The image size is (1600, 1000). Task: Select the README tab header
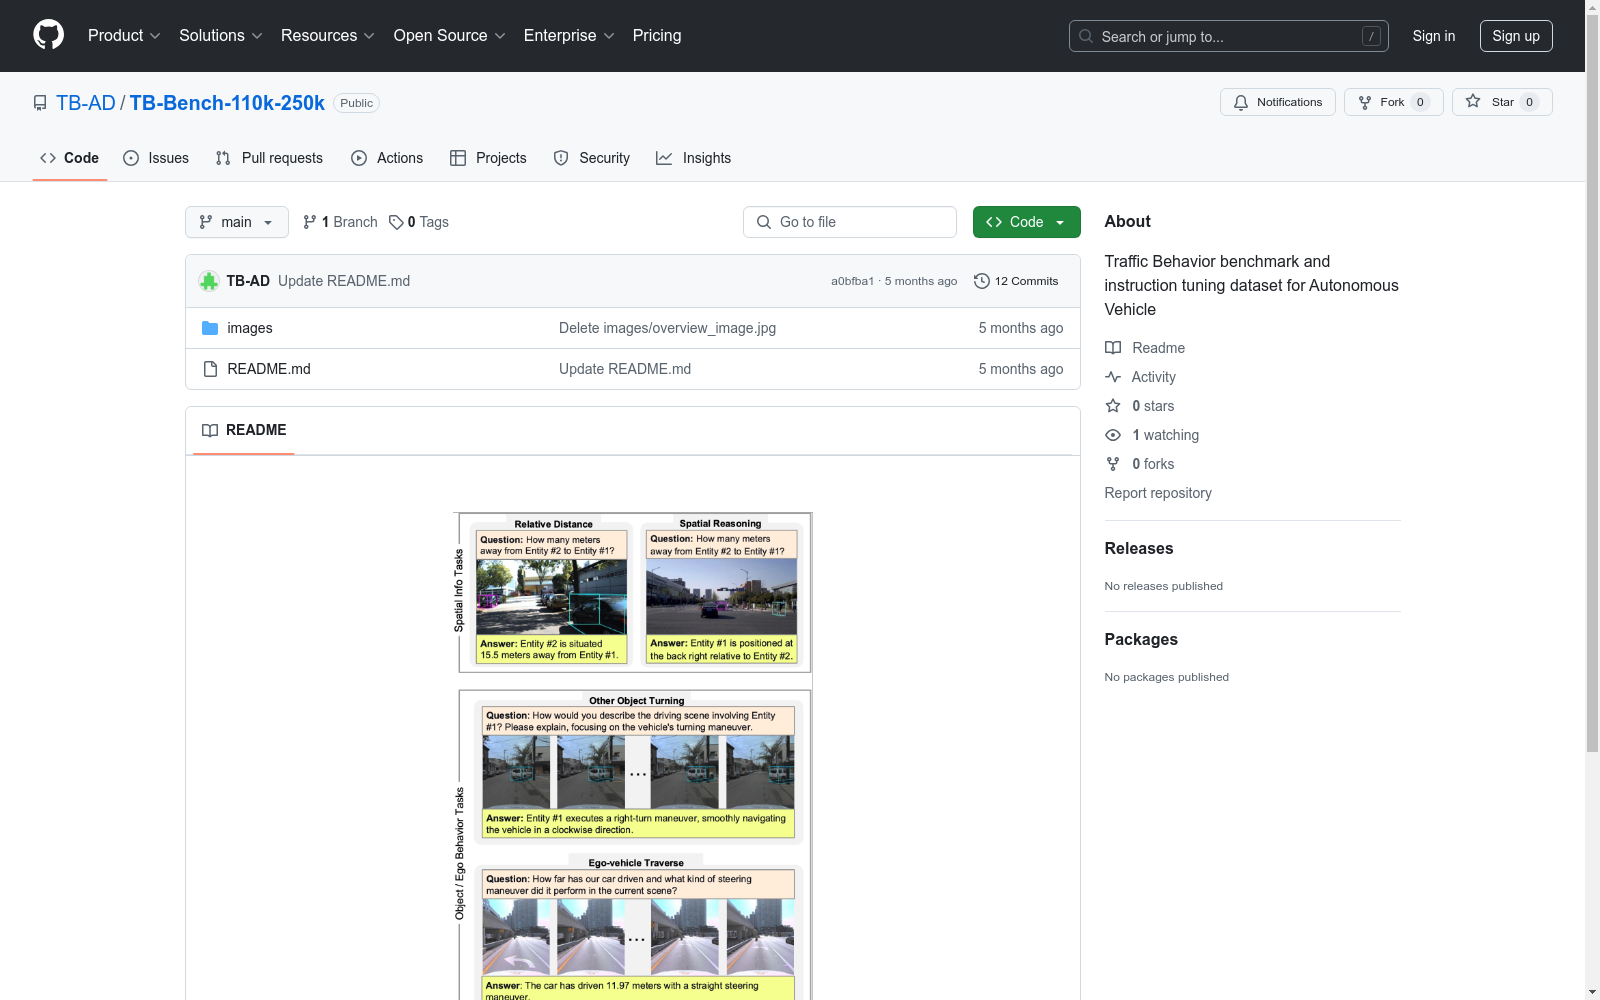click(244, 430)
